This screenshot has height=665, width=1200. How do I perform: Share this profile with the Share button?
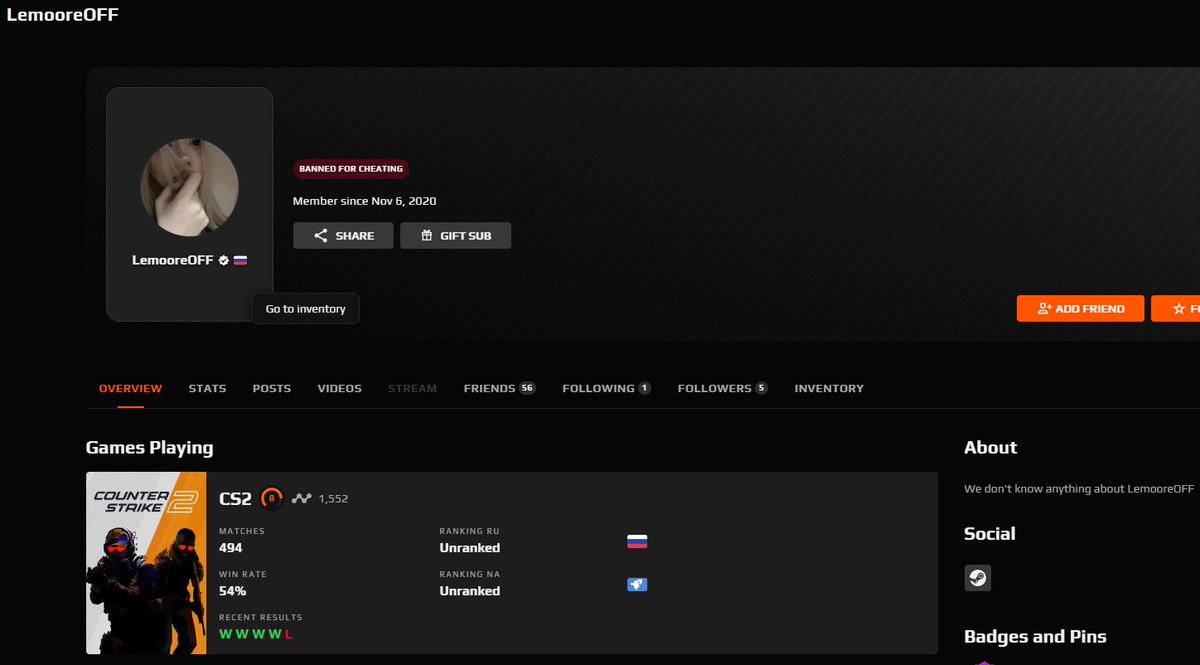tap(343, 236)
